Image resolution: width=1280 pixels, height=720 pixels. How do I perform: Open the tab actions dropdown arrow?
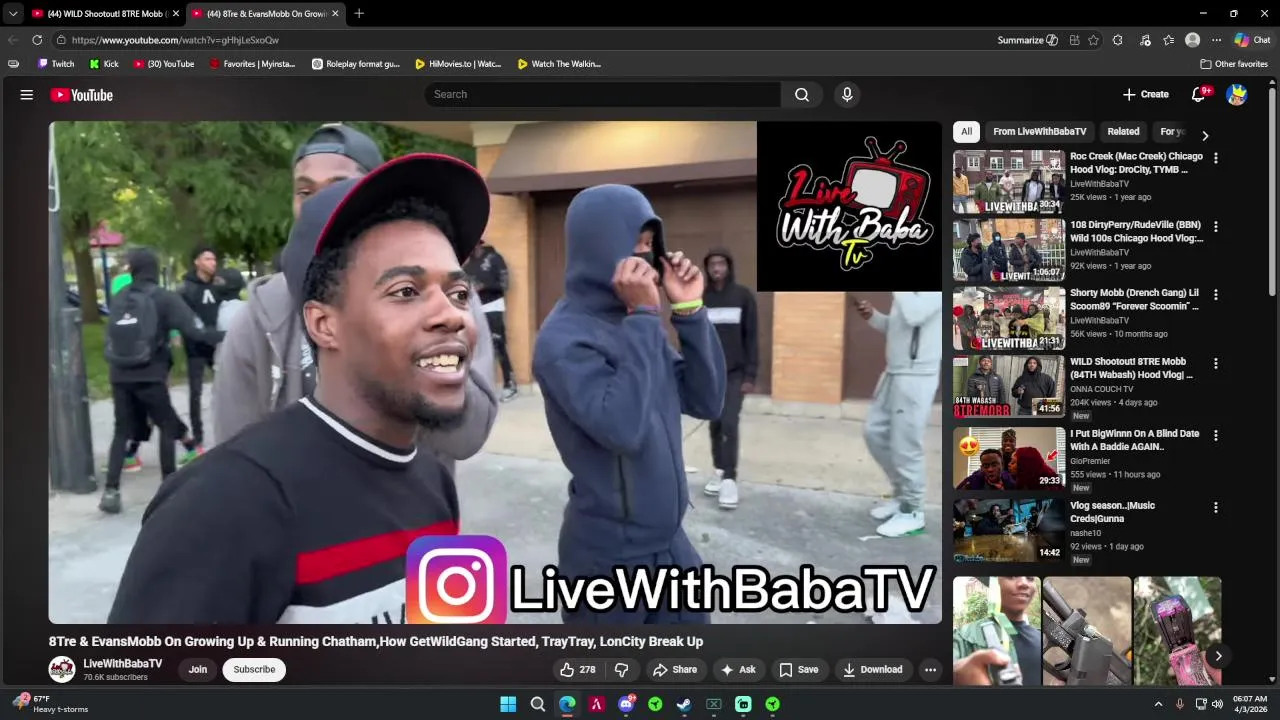click(13, 14)
